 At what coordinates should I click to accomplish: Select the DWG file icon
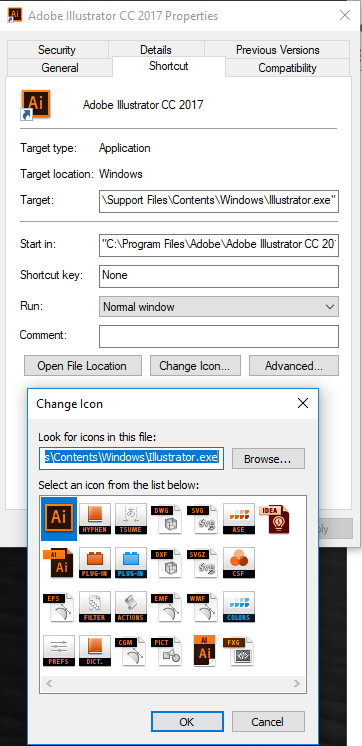tap(166, 519)
